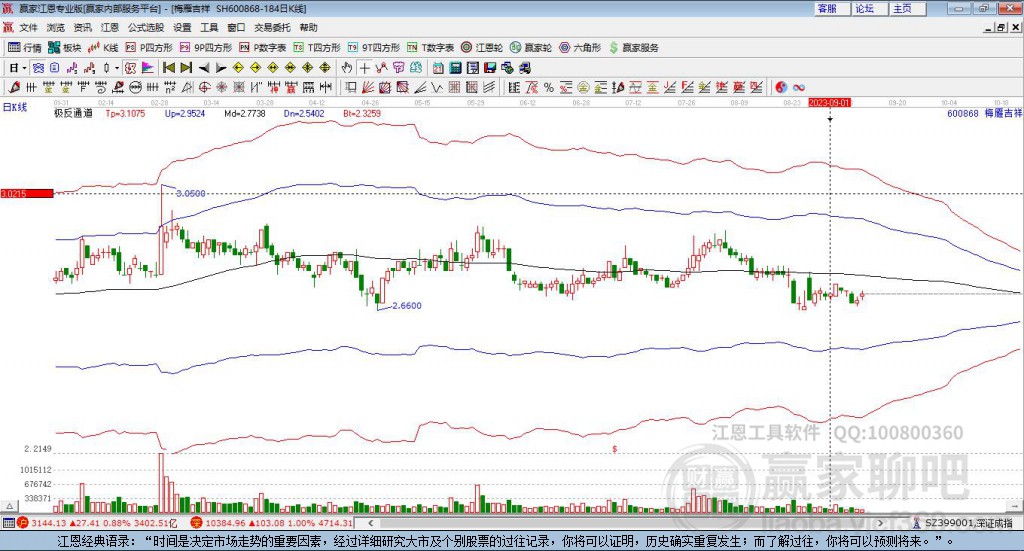Open the 赢家轮 wheel tool
This screenshot has height=551, width=1024.
point(531,48)
